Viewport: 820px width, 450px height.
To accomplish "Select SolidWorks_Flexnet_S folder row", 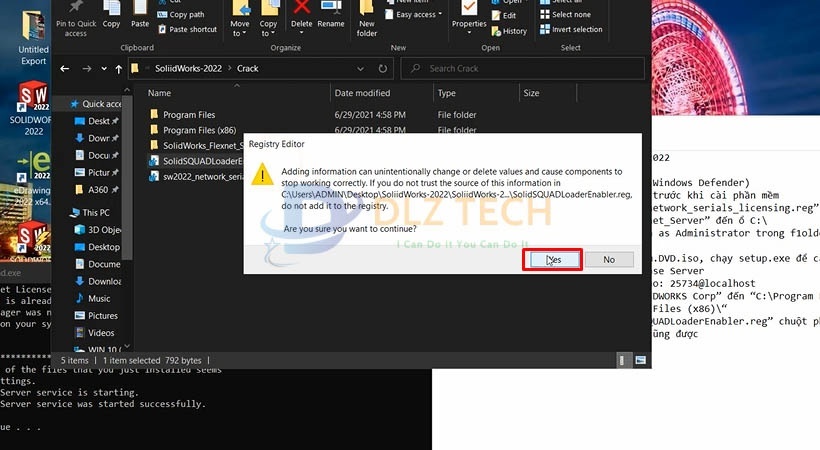I will (197, 145).
